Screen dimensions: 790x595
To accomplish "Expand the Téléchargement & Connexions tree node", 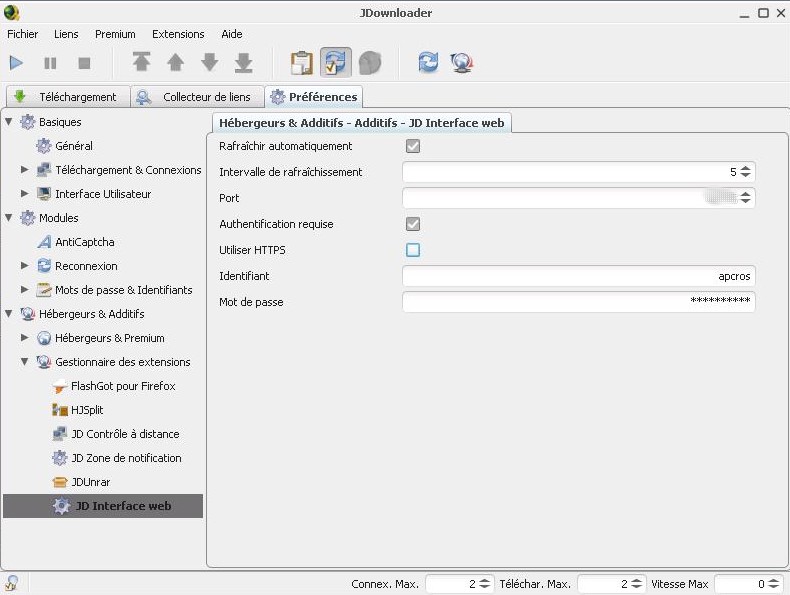I will [25, 170].
